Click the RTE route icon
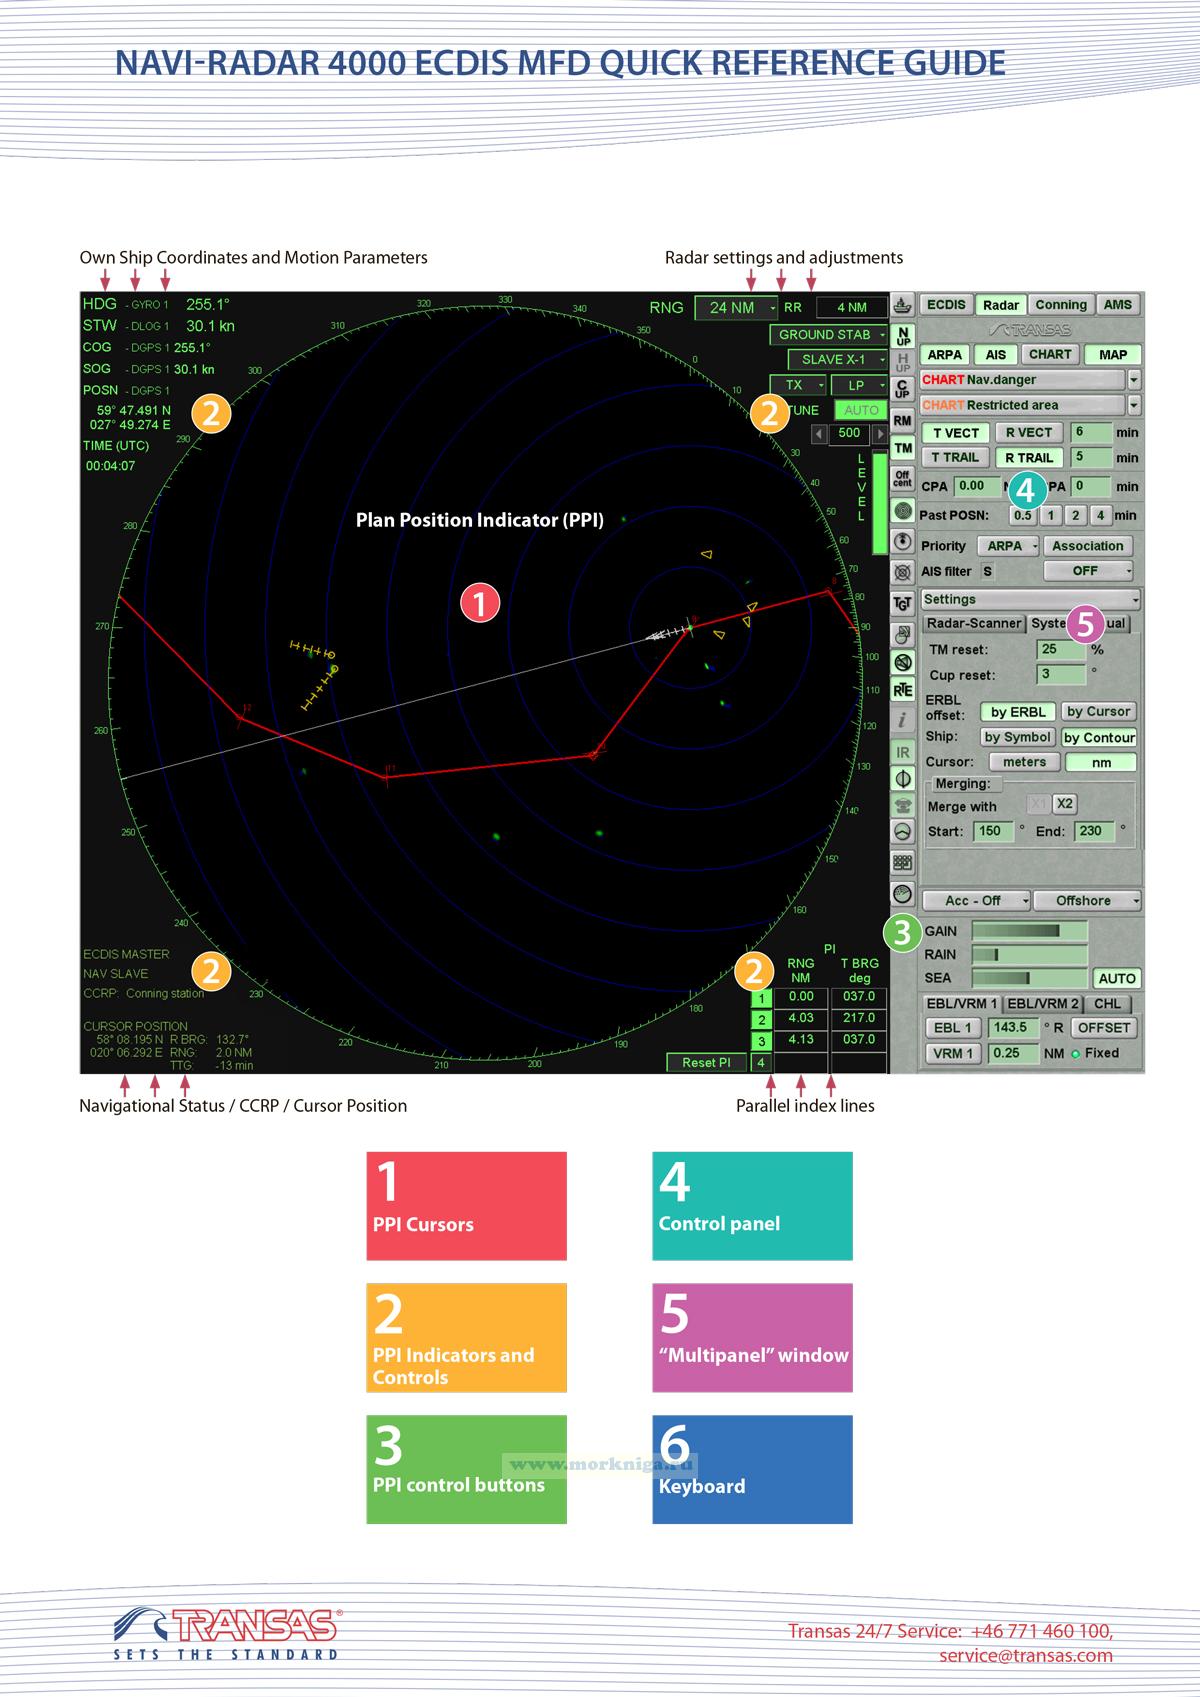Image resolution: width=1200 pixels, height=1697 pixels. [902, 690]
